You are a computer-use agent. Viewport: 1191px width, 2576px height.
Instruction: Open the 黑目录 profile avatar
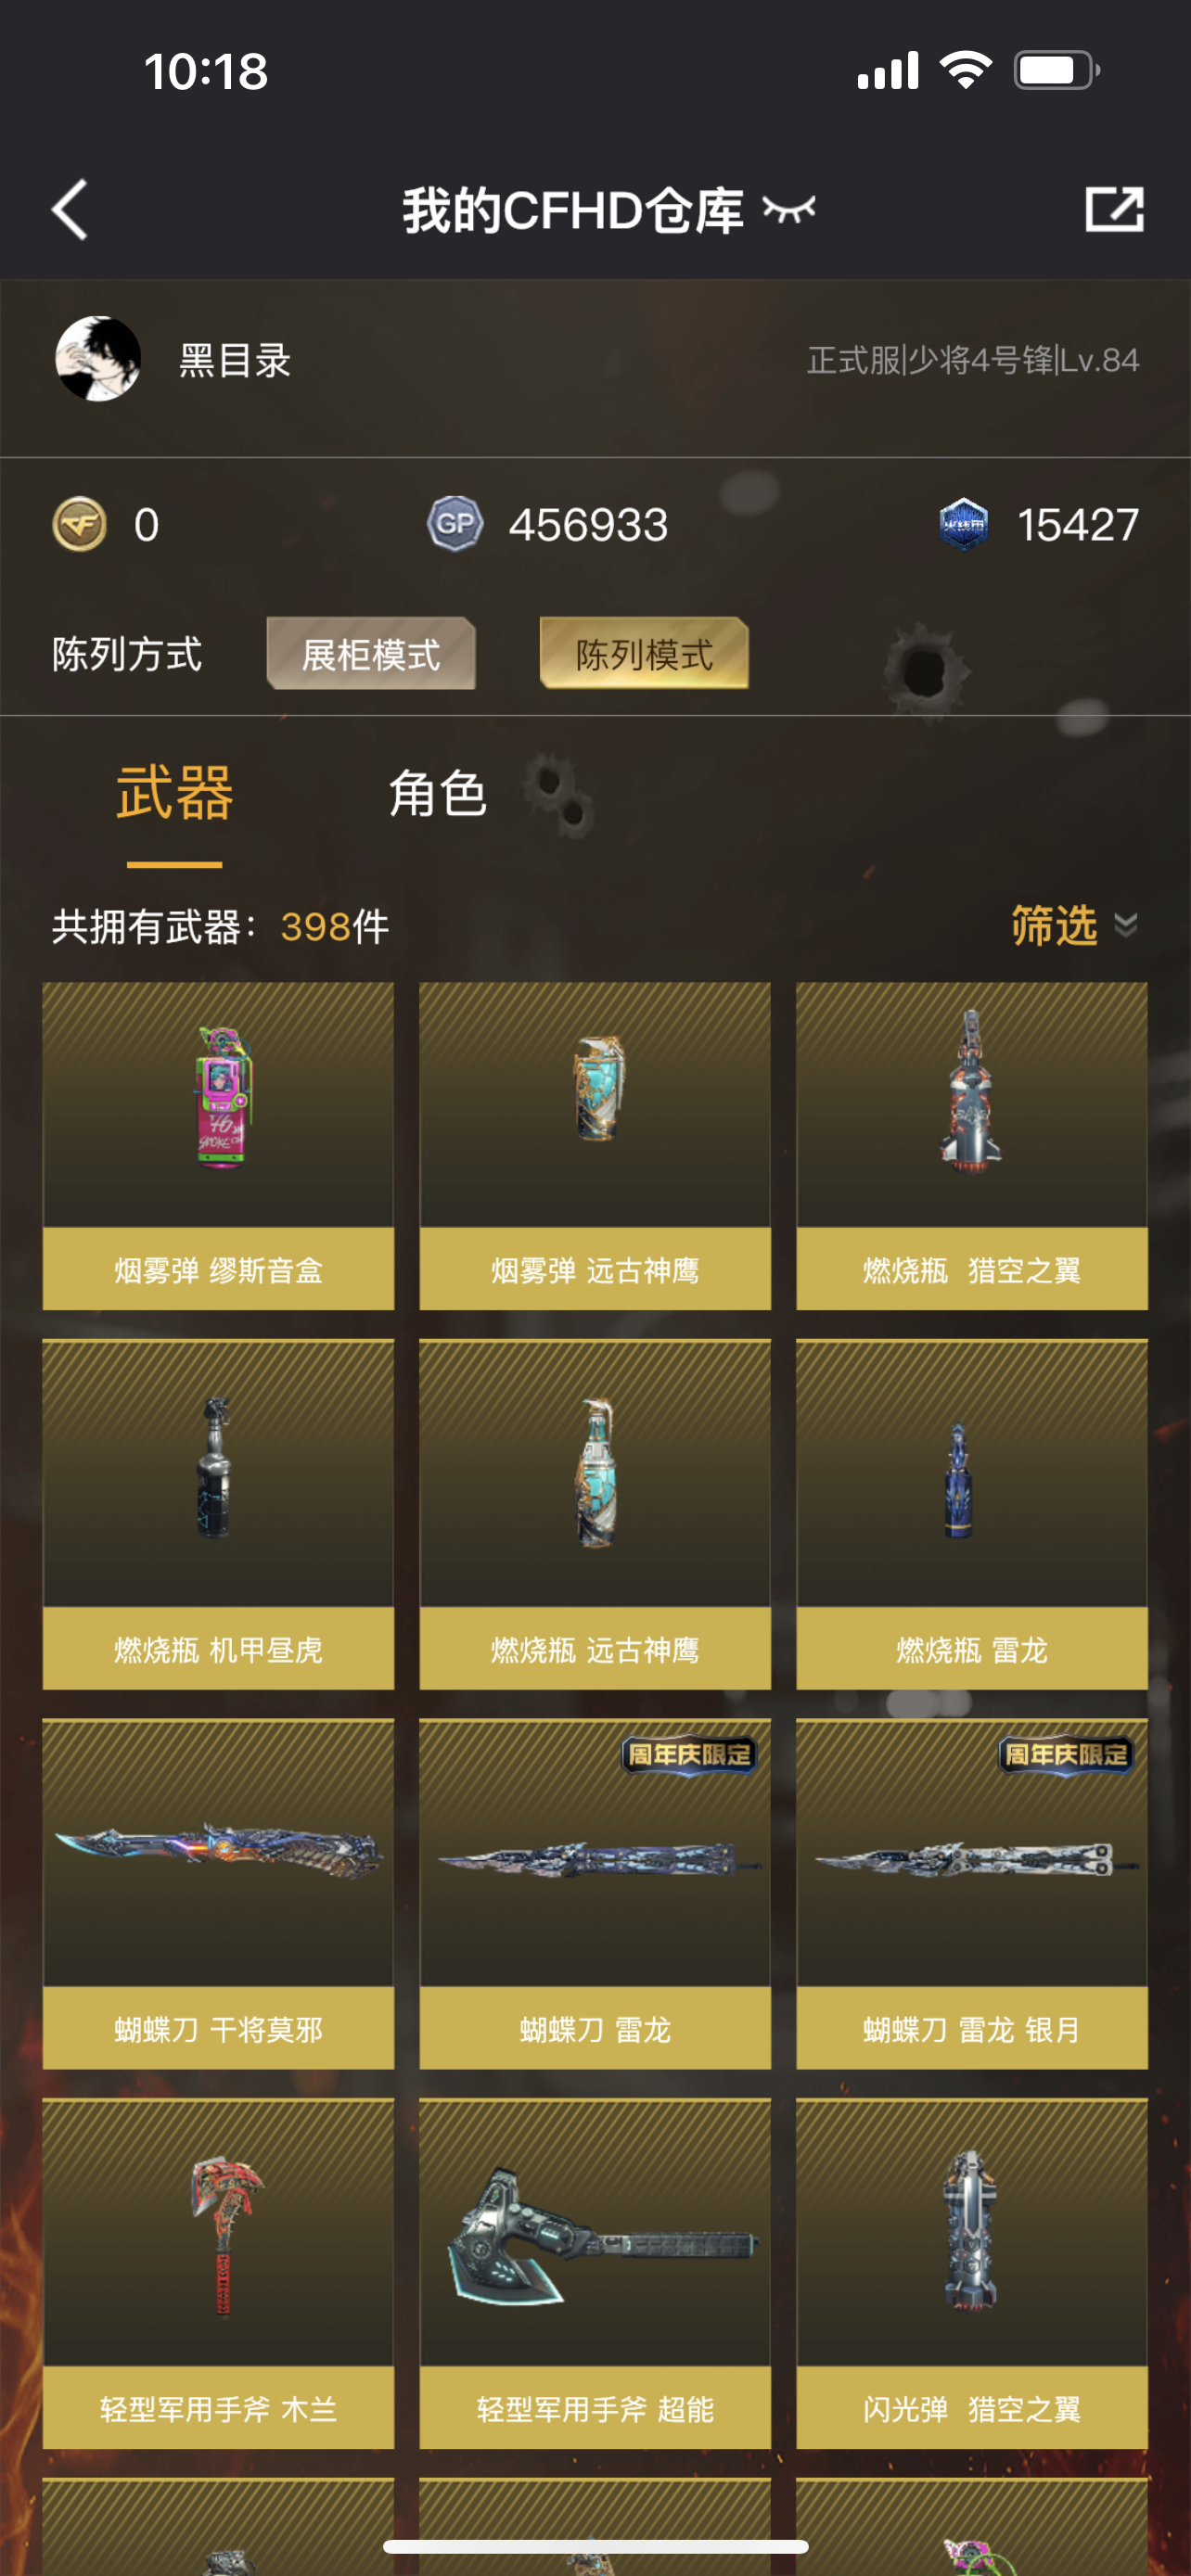point(98,359)
